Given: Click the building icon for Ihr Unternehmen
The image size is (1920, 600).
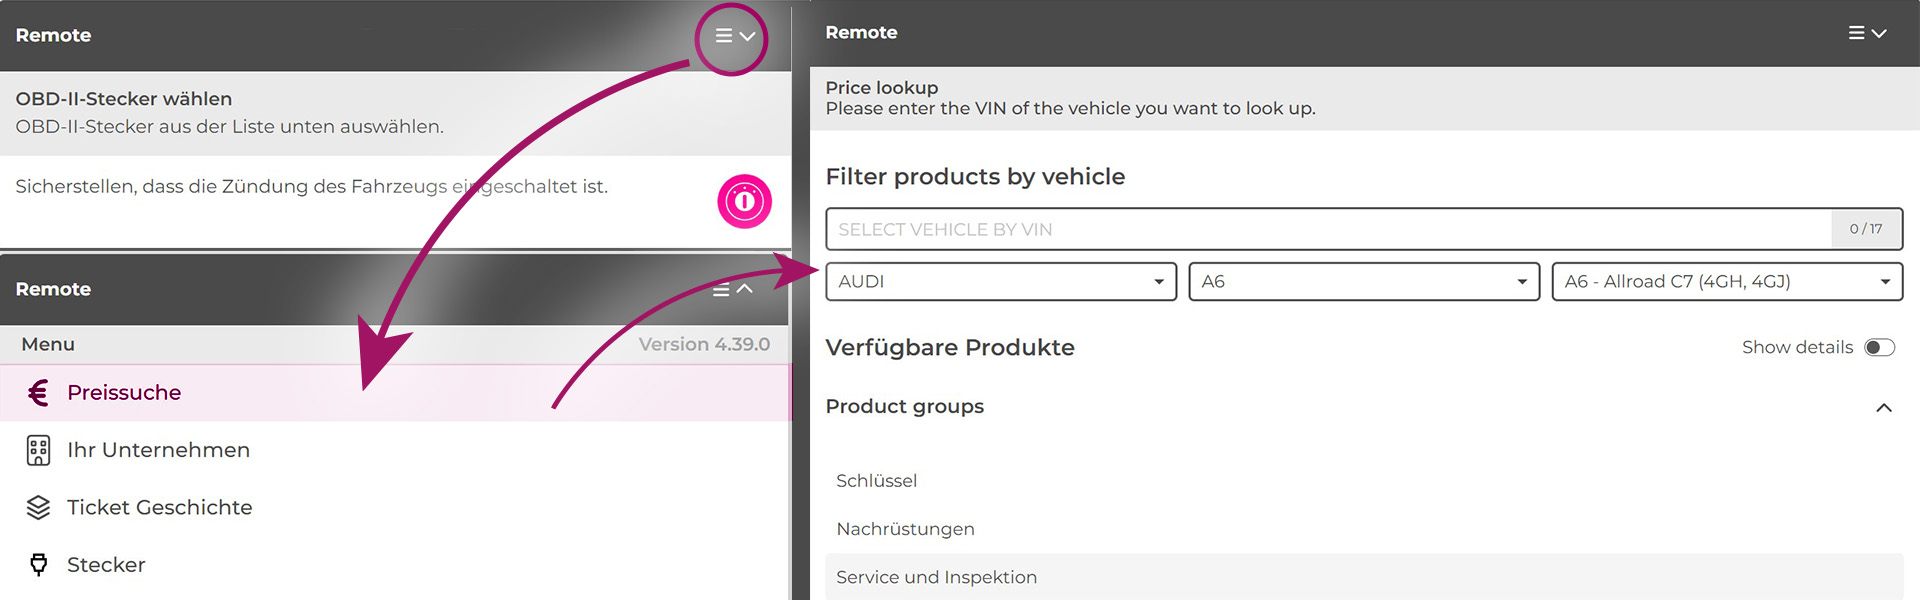Looking at the screenshot, I should pos(38,450).
